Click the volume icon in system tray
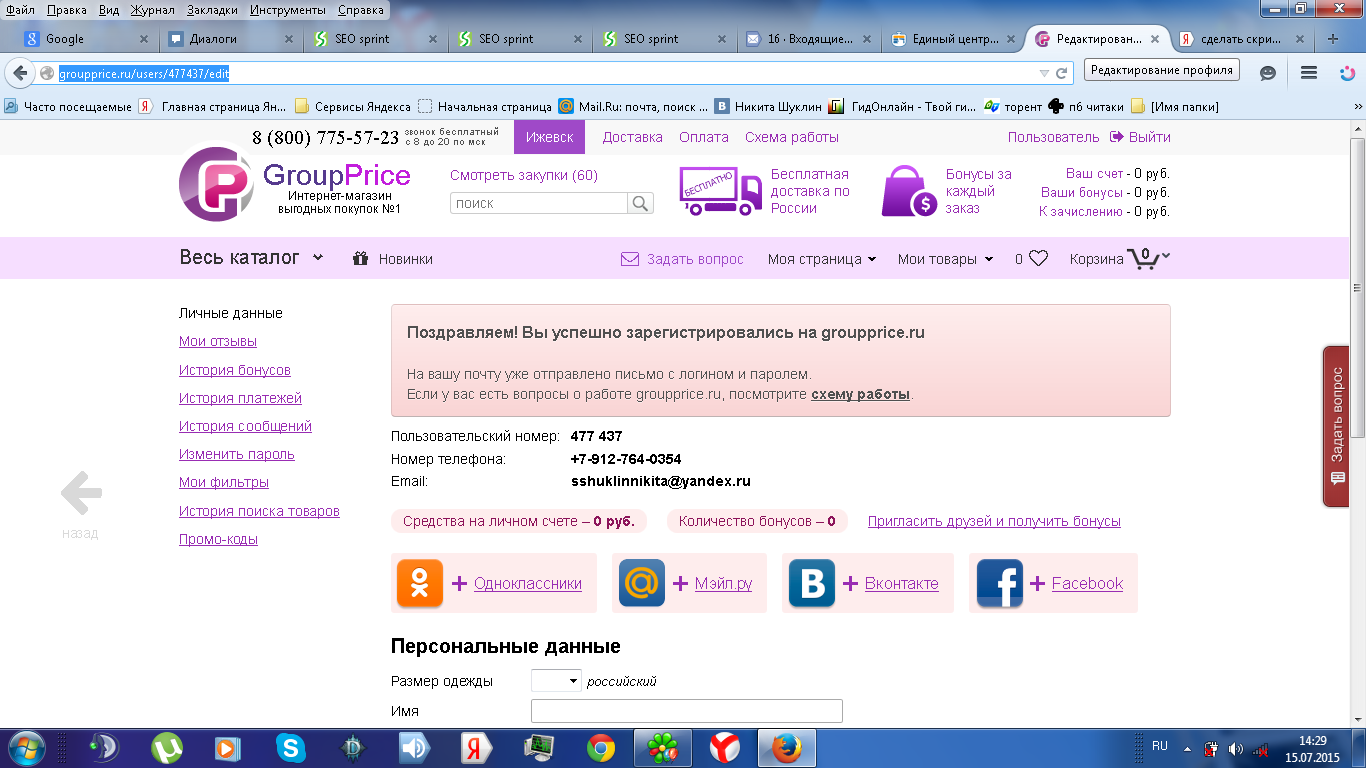Screen dimensions: 1366x768 click(1236, 748)
